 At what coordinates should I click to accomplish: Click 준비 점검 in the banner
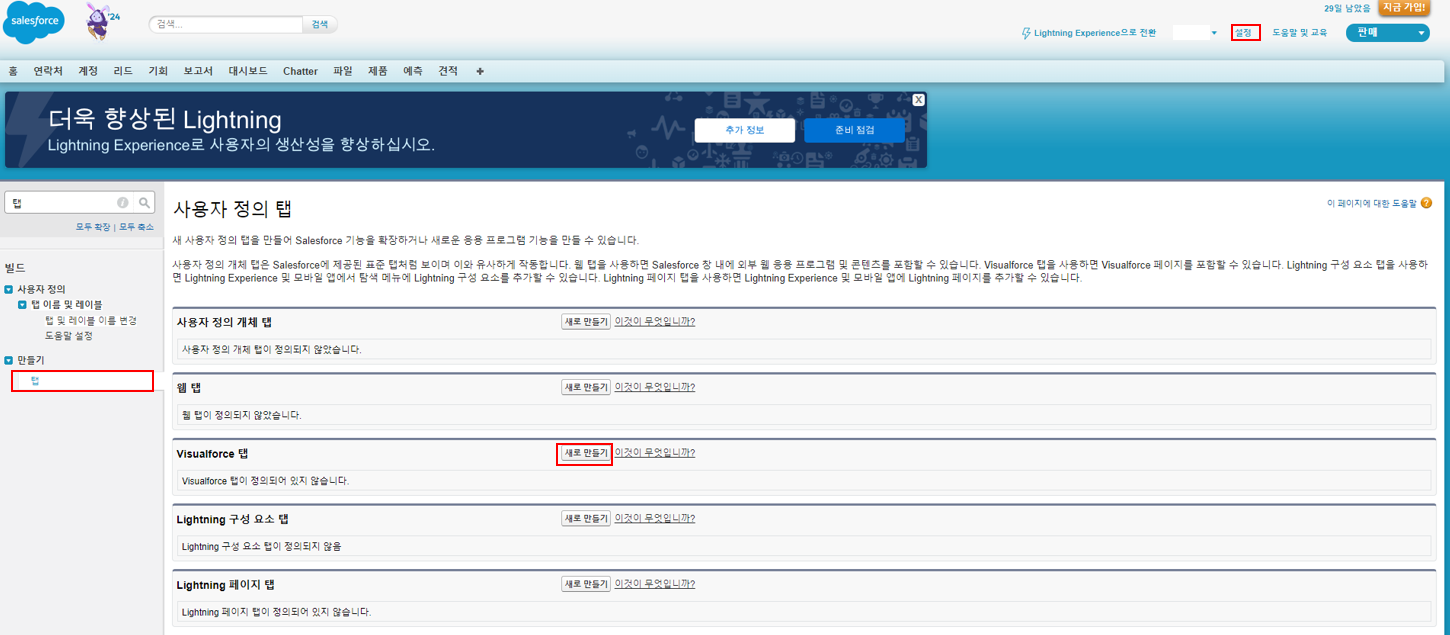tap(854, 130)
